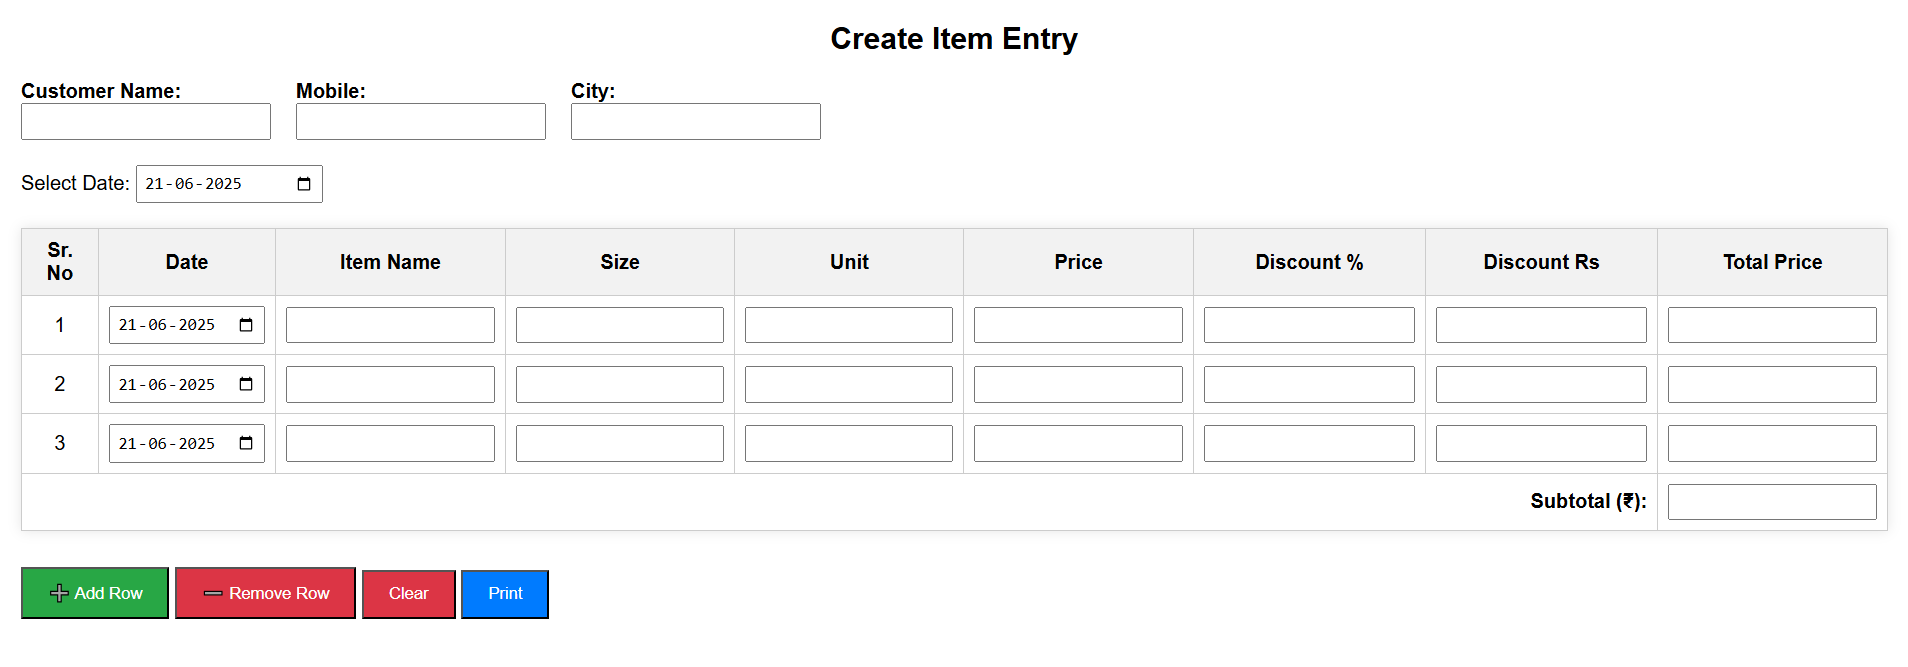Open calendar icon in row 3 date
Image resolution: width=1908 pixels, height=667 pixels.
click(246, 443)
